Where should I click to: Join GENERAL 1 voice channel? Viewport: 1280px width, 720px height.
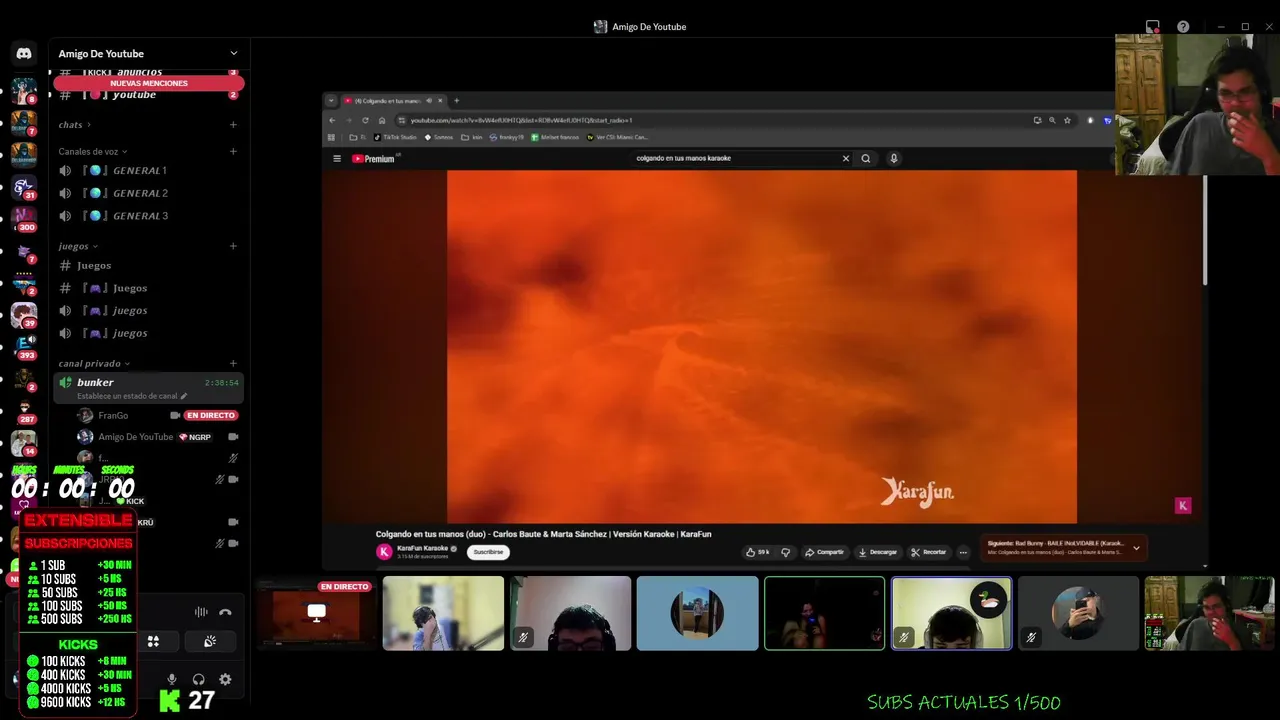[148, 171]
